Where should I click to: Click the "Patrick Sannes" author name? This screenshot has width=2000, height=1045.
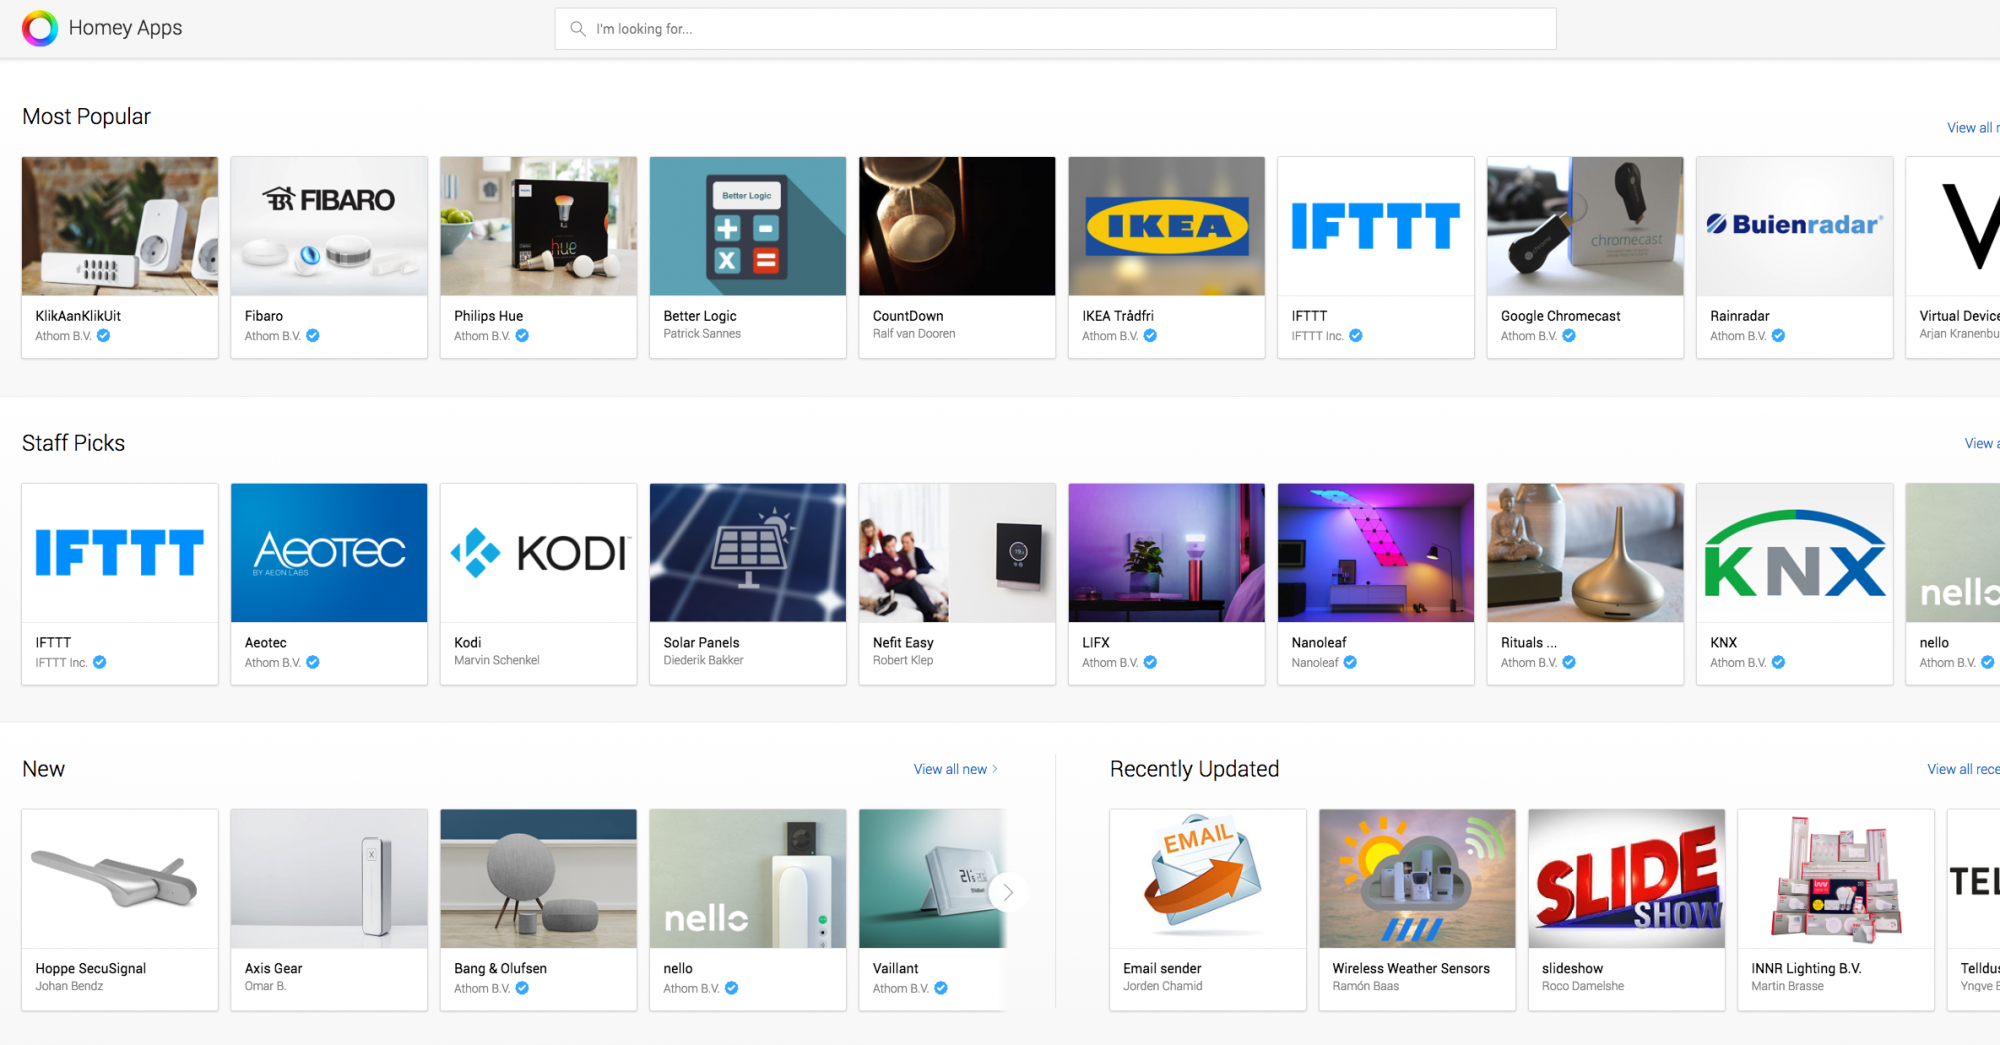702,334
